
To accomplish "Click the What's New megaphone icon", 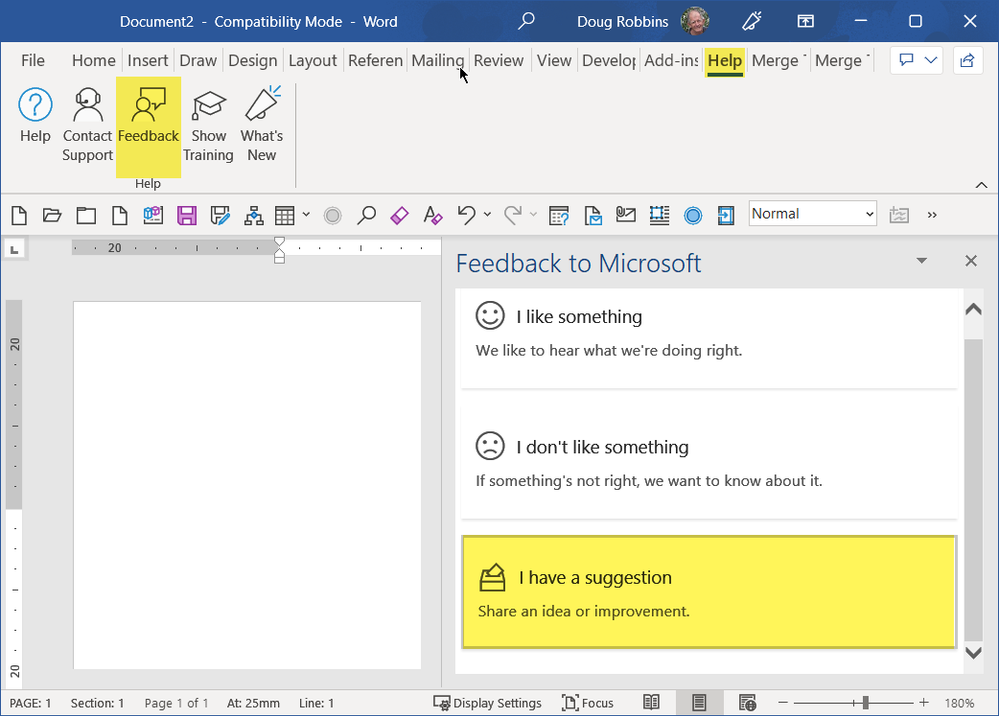I will point(262,104).
